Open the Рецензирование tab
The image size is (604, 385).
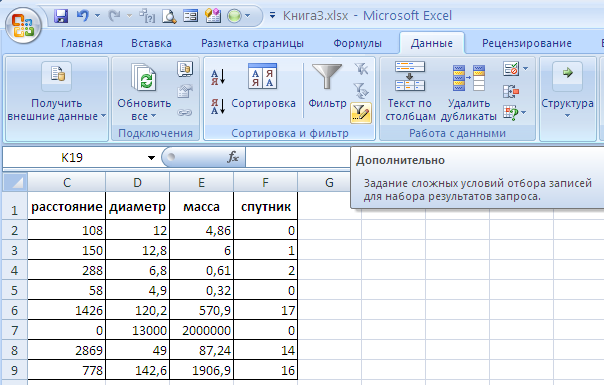(527, 43)
